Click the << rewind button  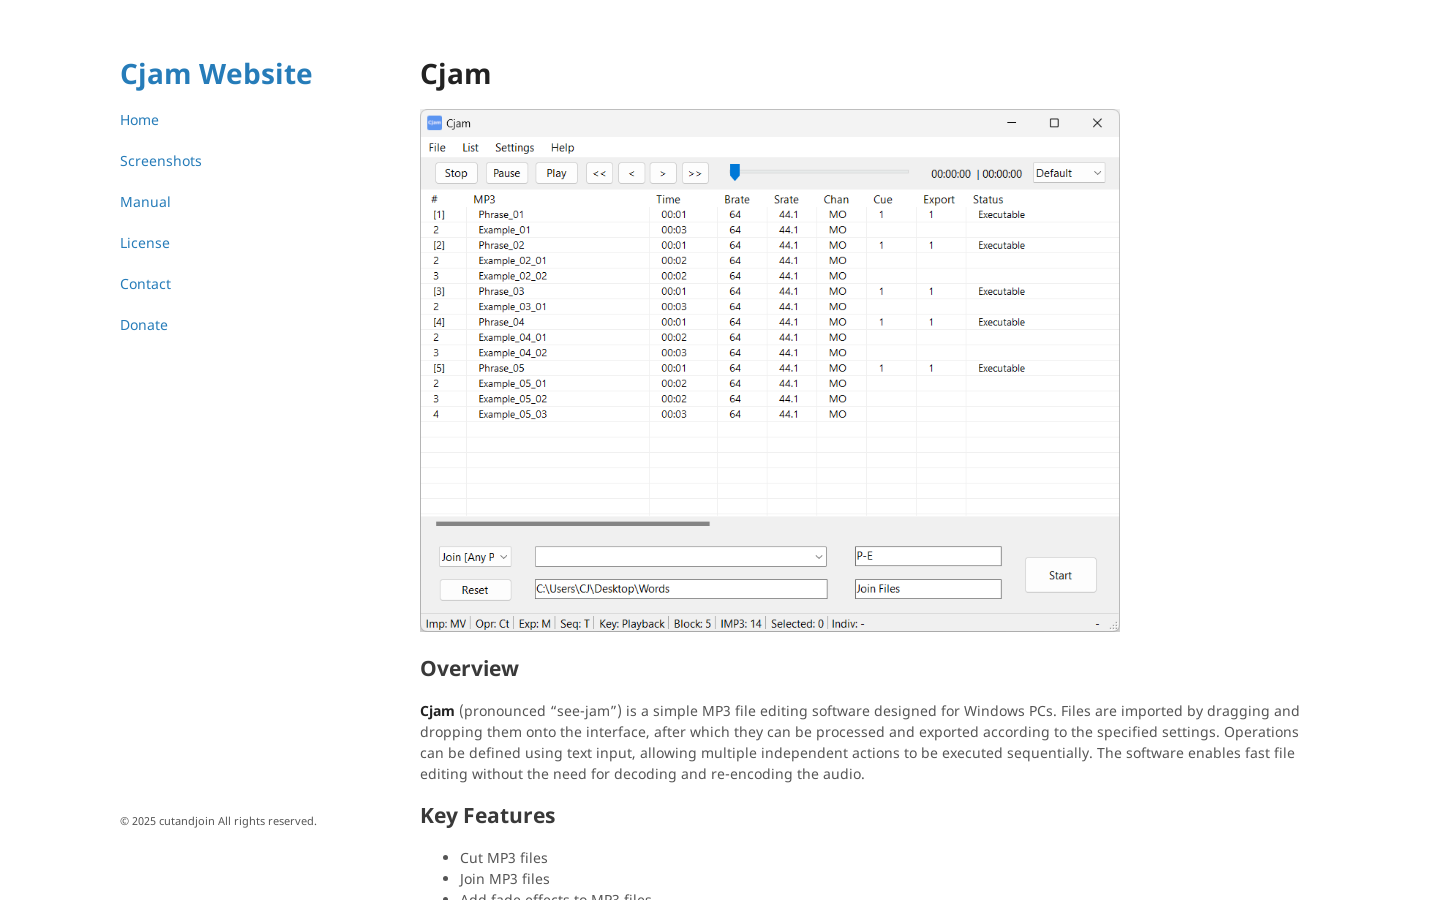pyautogui.click(x=599, y=173)
